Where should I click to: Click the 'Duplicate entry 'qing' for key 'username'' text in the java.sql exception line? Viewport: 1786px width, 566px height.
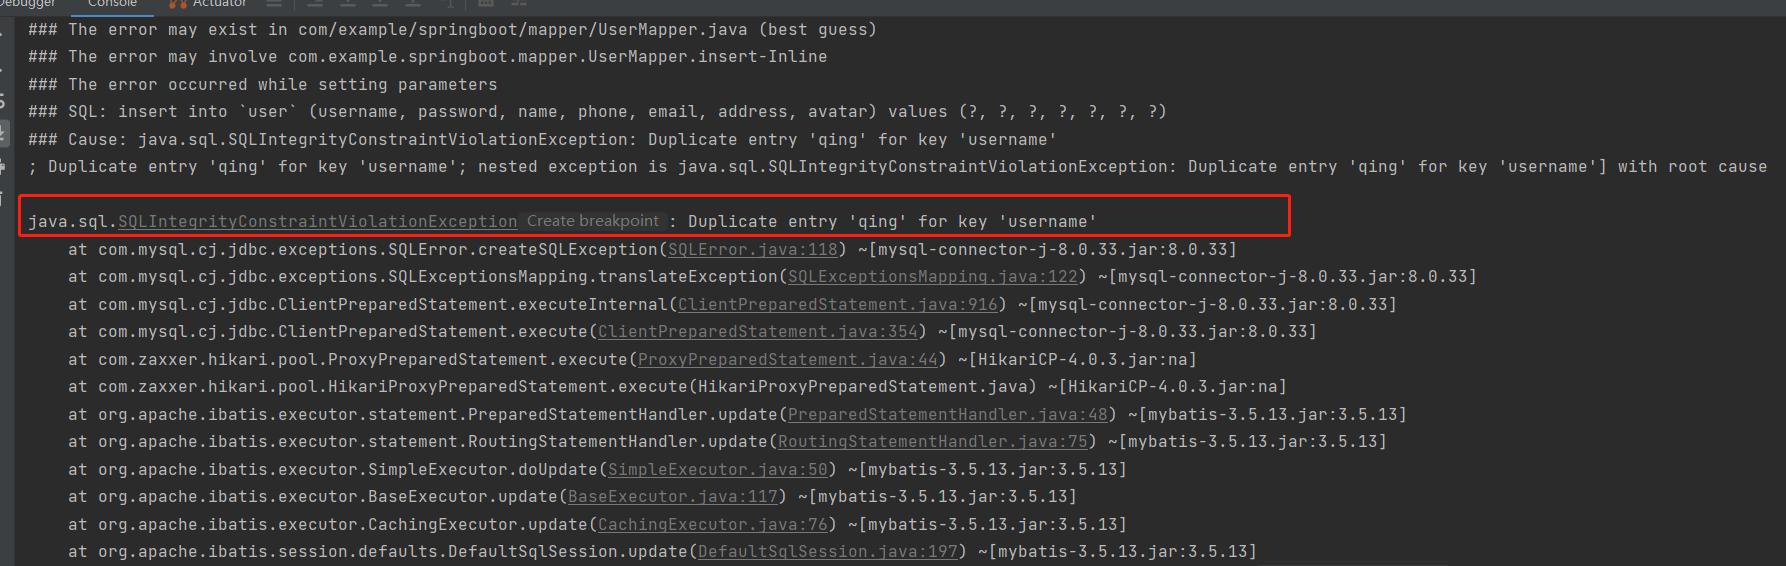coord(892,222)
